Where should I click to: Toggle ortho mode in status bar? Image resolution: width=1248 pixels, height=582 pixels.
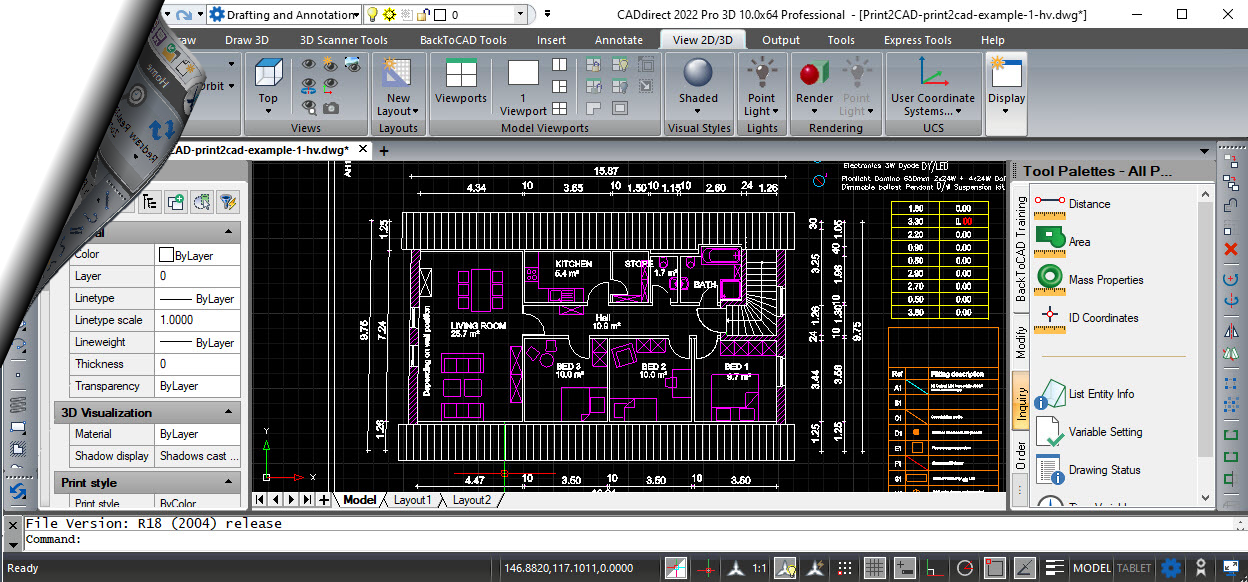click(934, 568)
